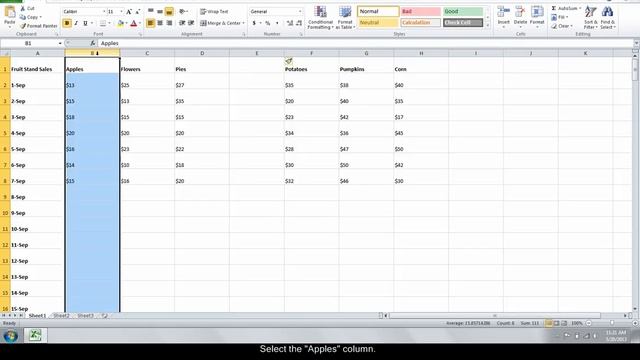
Task: Increase the cell indent
Action: [191, 23]
